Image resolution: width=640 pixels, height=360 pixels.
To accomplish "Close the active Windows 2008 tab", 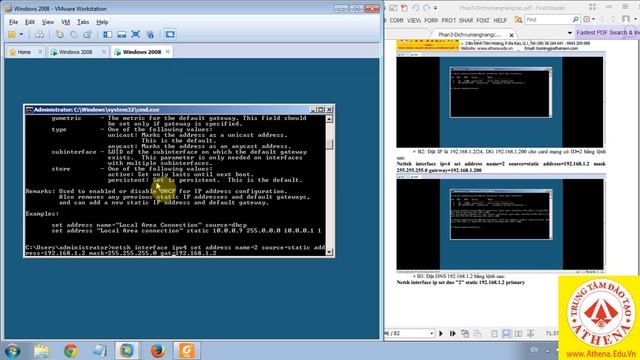I will 167,52.
